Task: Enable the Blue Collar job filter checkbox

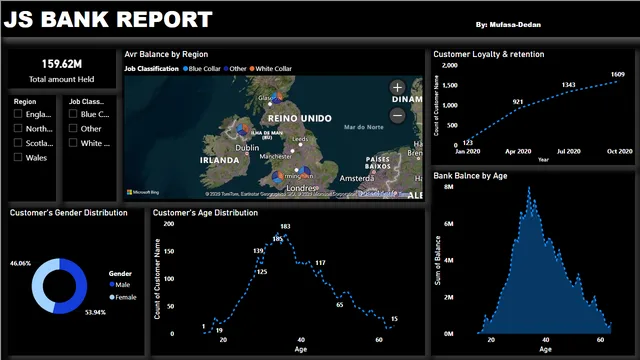Action: pos(73,113)
